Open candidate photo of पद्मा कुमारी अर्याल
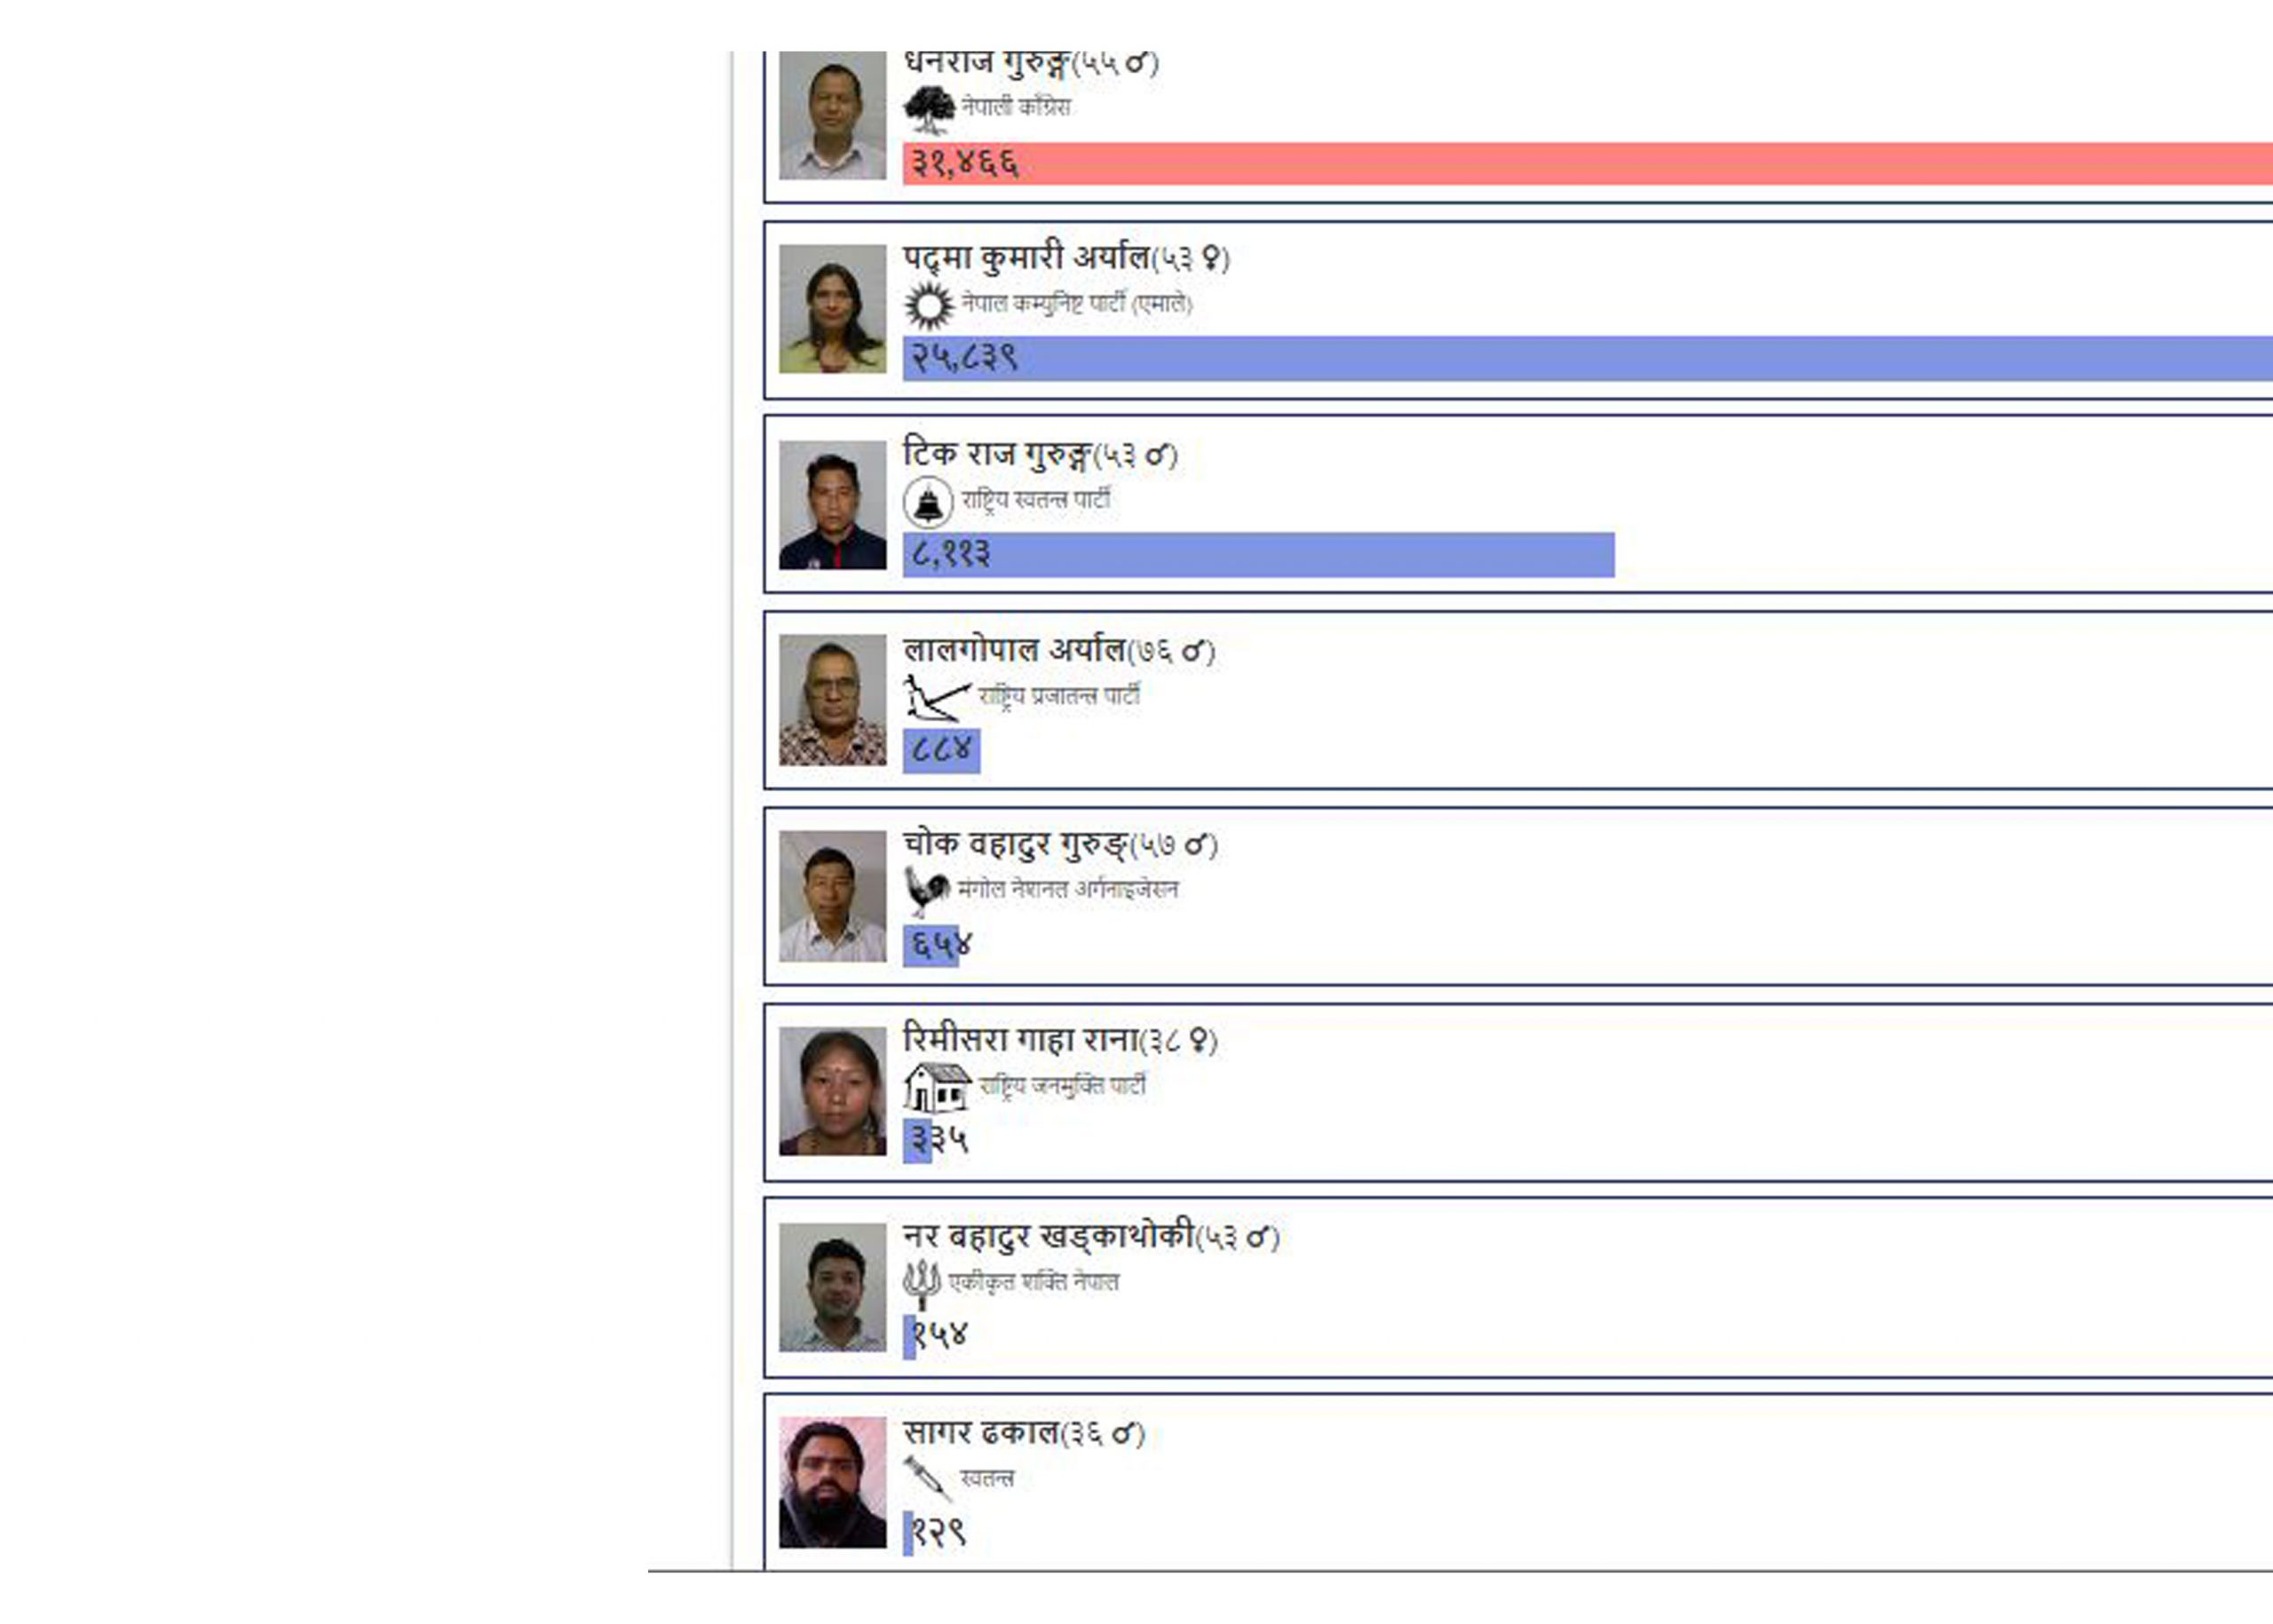Viewport: 2273px width, 1624px height. [x=833, y=309]
